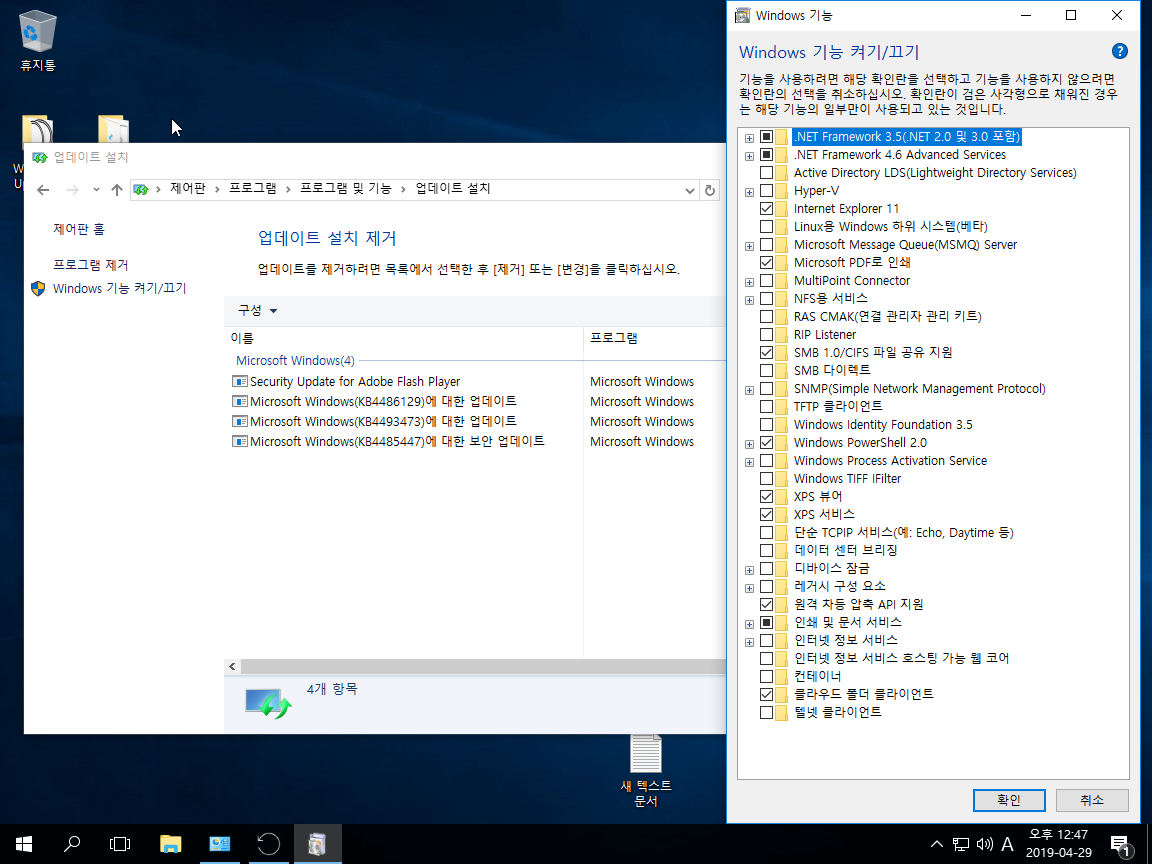Click 제어판 in the breadcrumb path

click(x=187, y=189)
